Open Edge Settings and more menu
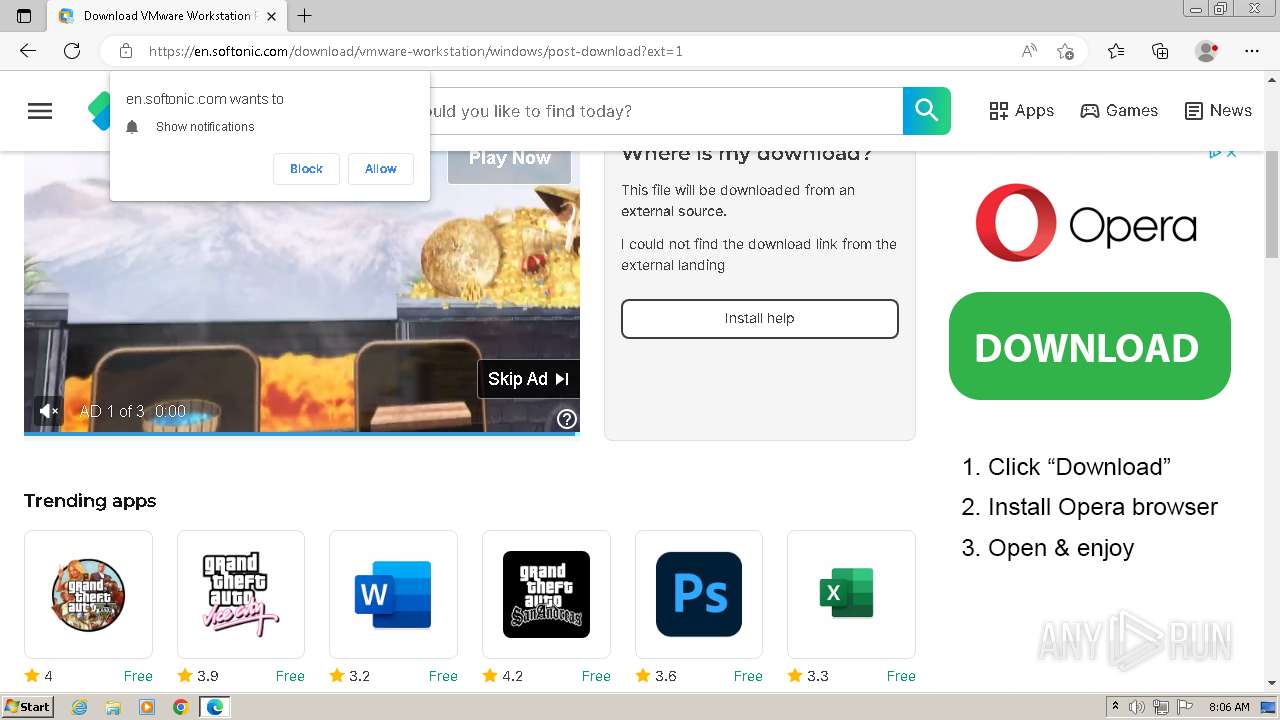Viewport: 1280px width, 720px height. [1252, 51]
